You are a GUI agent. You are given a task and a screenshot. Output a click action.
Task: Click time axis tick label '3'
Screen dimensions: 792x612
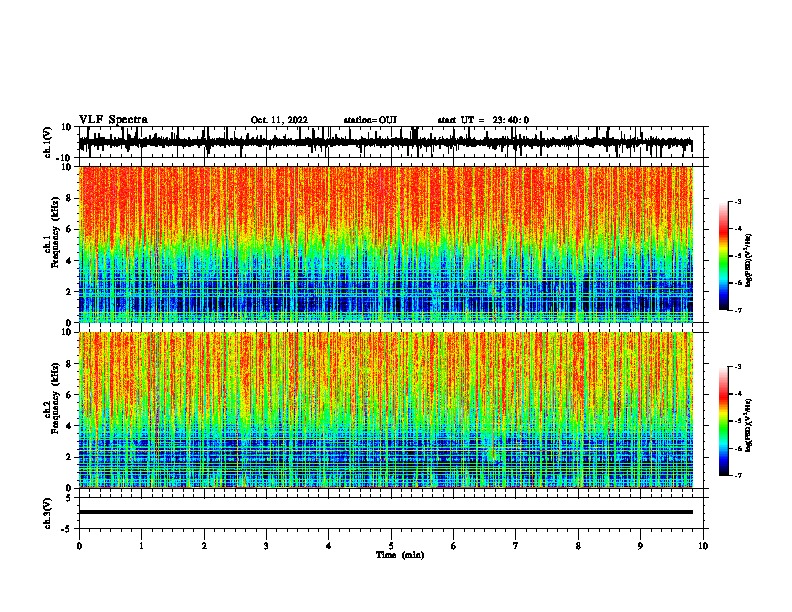coord(266,546)
